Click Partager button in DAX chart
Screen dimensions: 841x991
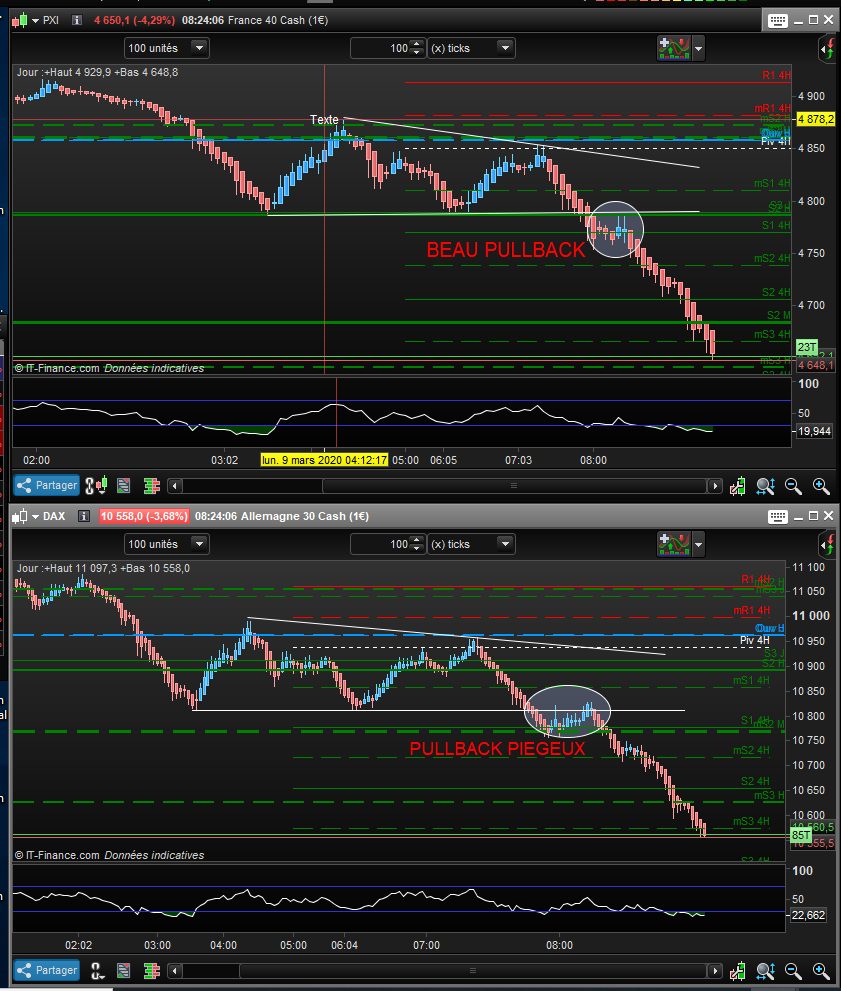point(47,970)
